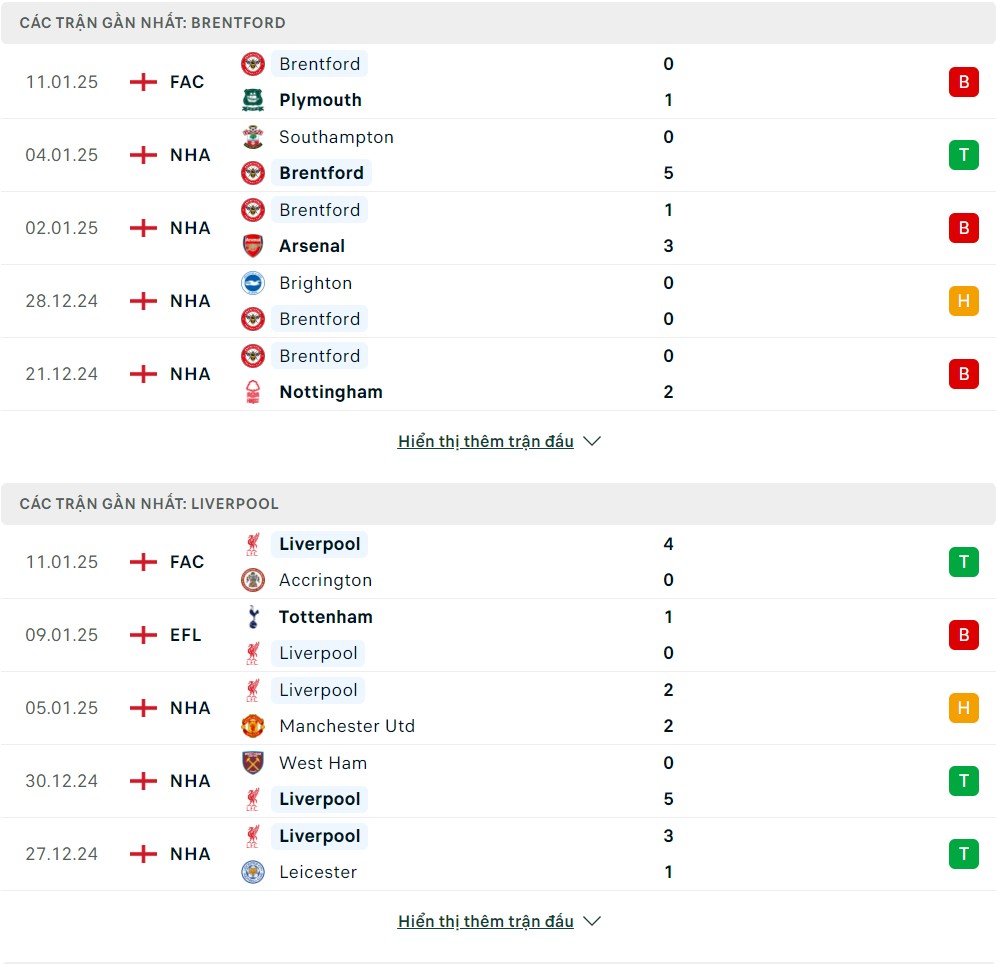Open the Tottenham vs Liverpool EFL match row
The width and height of the screenshot is (997, 964).
498,635
